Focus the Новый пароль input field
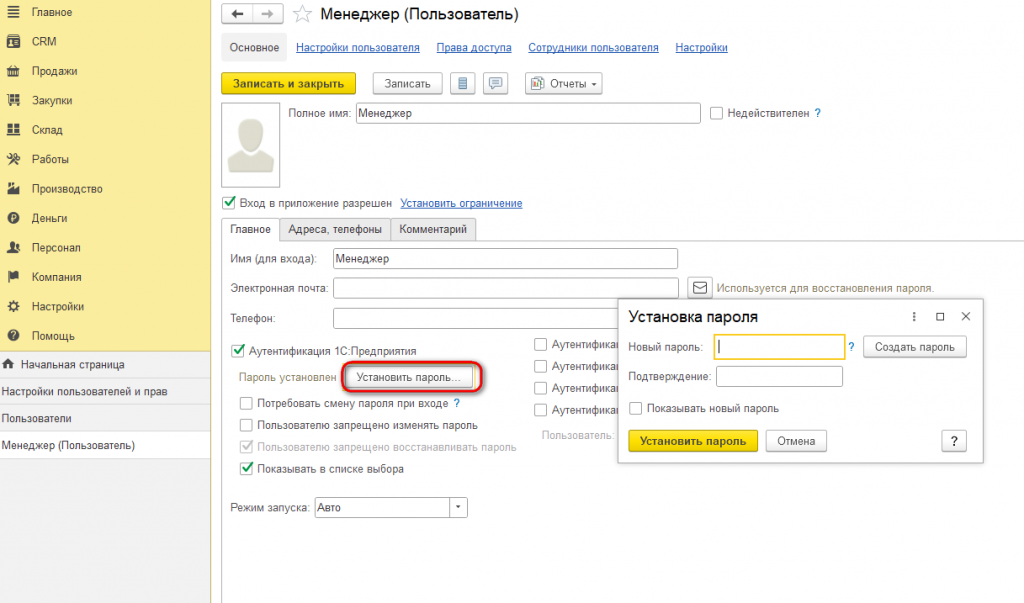Image resolution: width=1024 pixels, height=603 pixels. [779, 347]
